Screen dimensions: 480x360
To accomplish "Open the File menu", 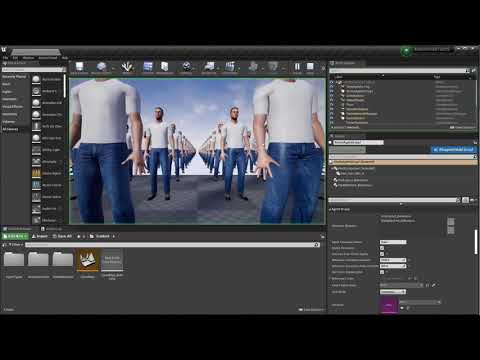I will pyautogui.click(x=5, y=58).
